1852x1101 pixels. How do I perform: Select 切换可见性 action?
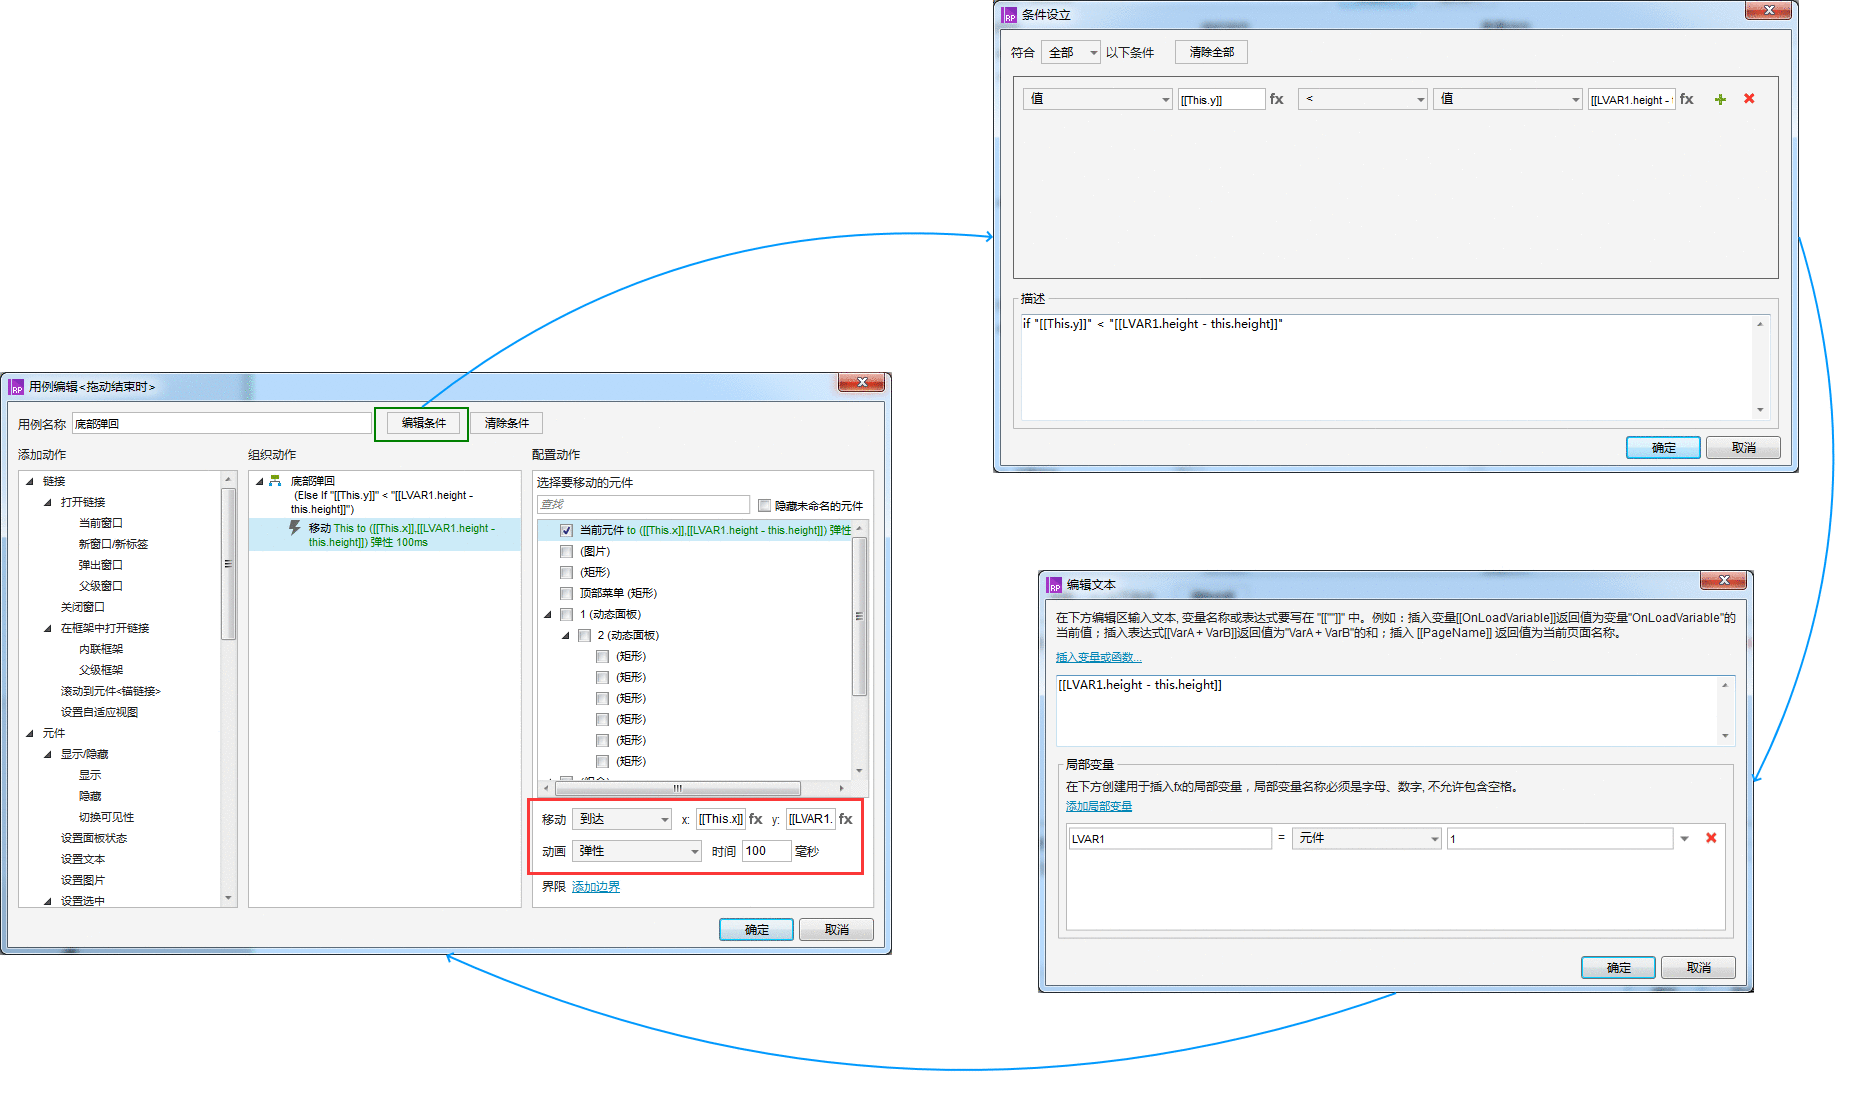tap(106, 817)
